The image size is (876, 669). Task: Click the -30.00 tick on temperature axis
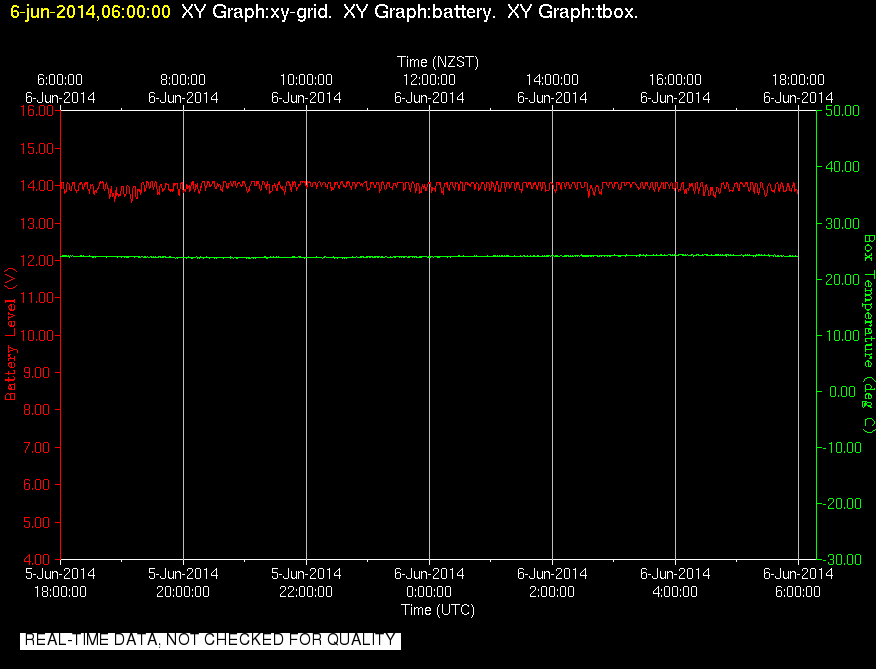pyautogui.click(x=840, y=559)
